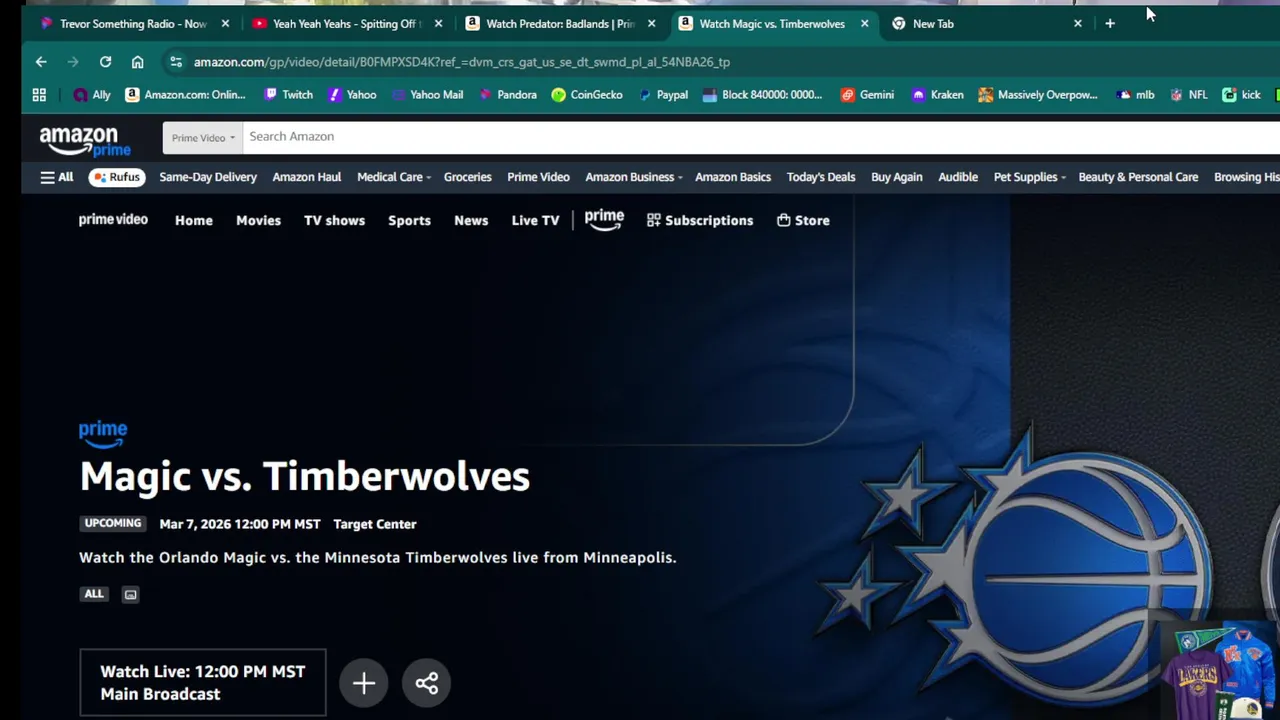This screenshot has width=1280, height=720.
Task: Open the Live TV section
Action: (x=535, y=220)
